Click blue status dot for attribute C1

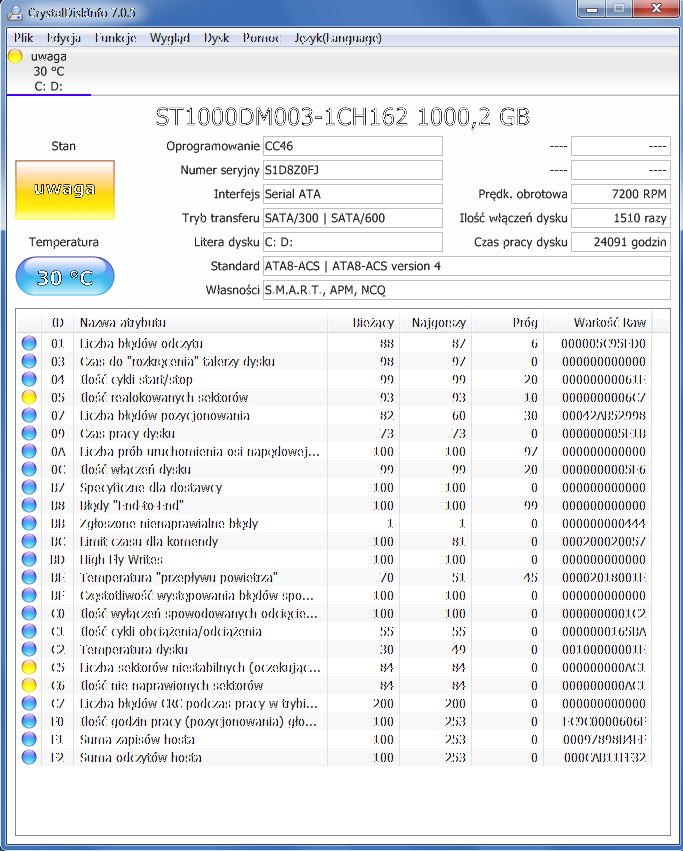(29, 631)
